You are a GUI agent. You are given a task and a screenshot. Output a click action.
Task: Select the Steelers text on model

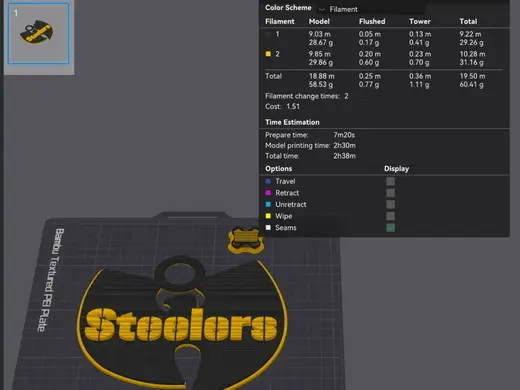coord(181,324)
